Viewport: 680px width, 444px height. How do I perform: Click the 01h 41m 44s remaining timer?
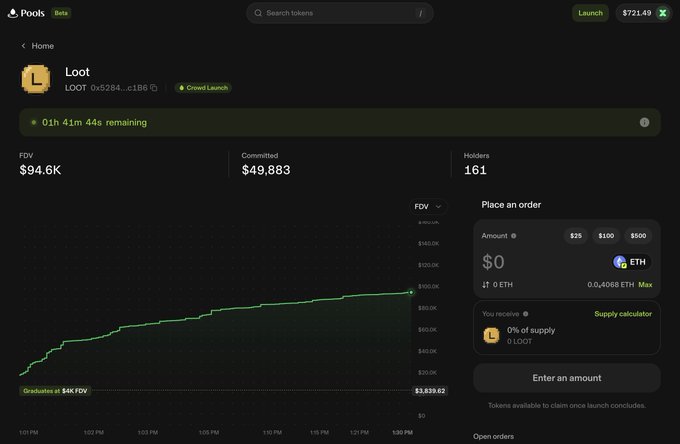click(x=94, y=123)
